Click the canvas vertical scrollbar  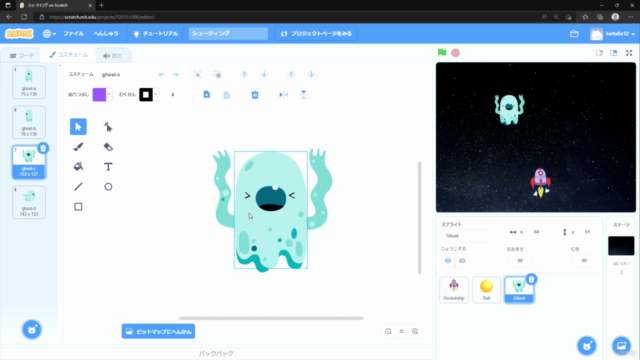coord(419,218)
